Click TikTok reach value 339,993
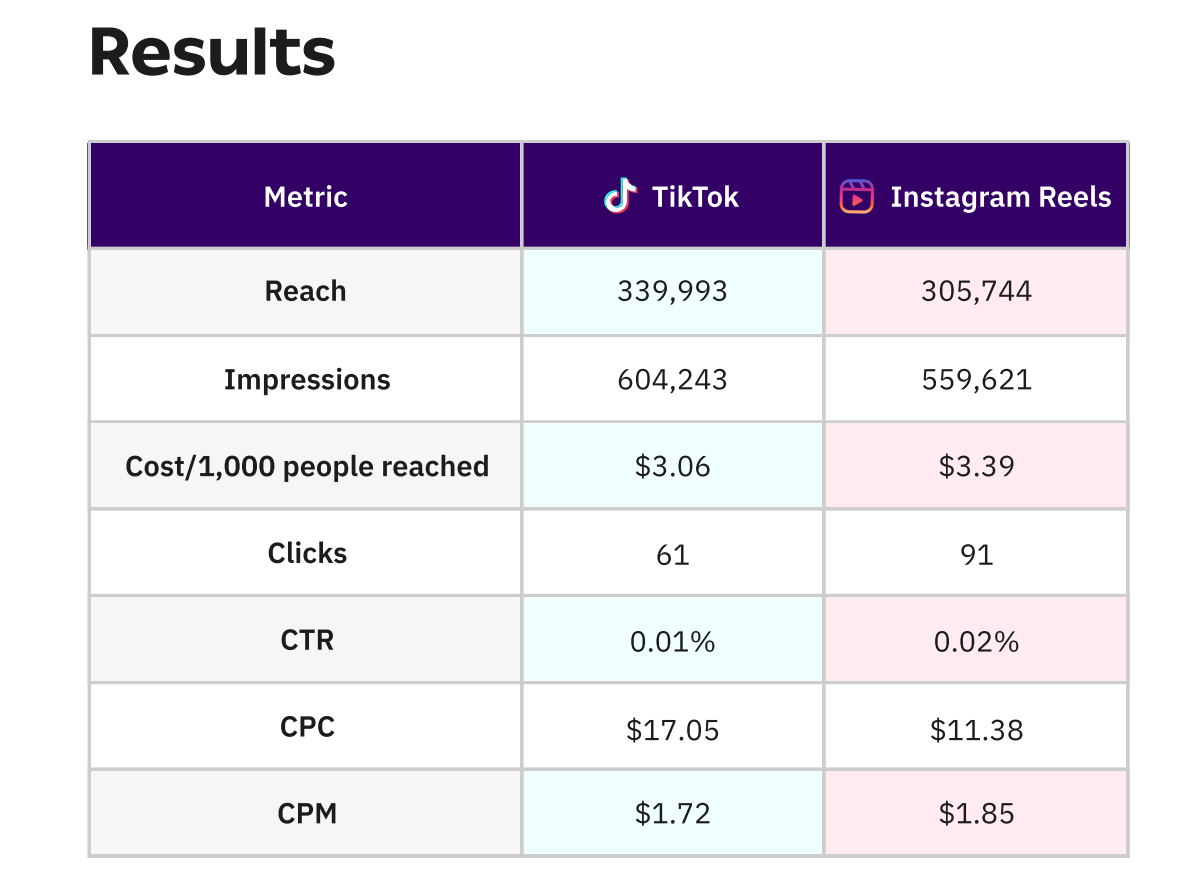This screenshot has width=1199, height=881. click(672, 292)
